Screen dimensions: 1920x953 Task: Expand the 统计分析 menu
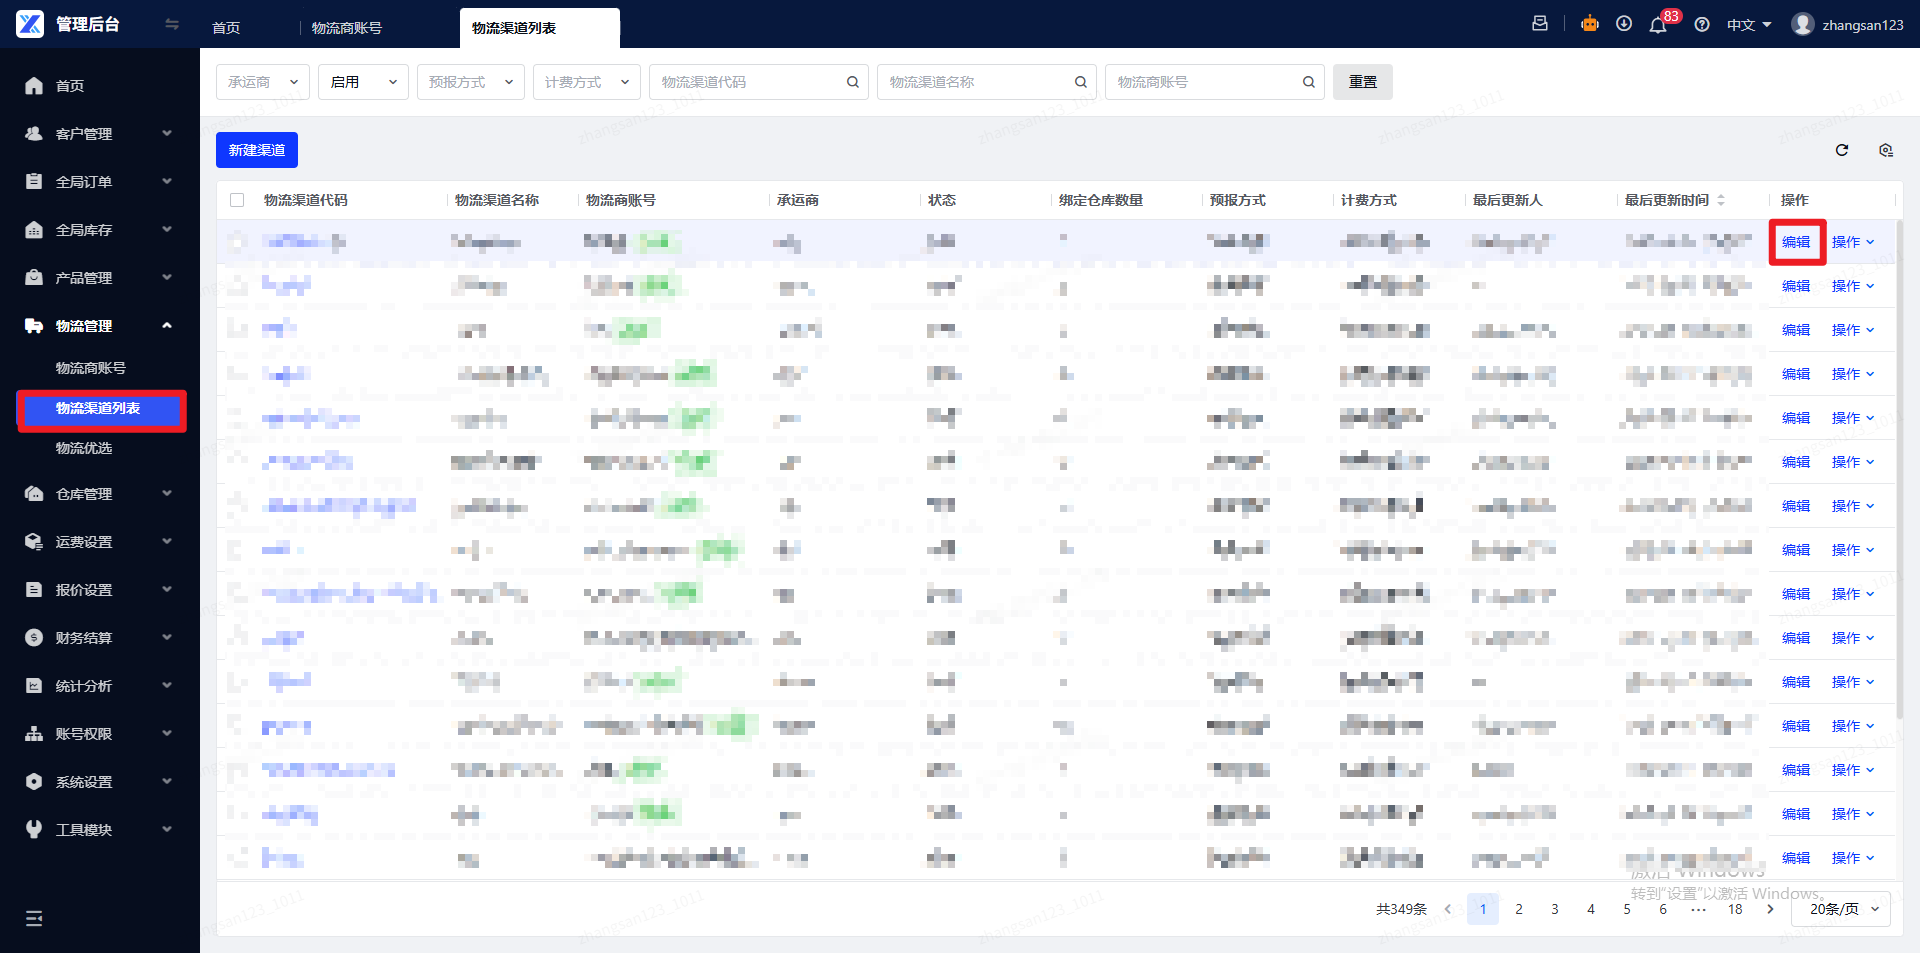[x=100, y=686]
